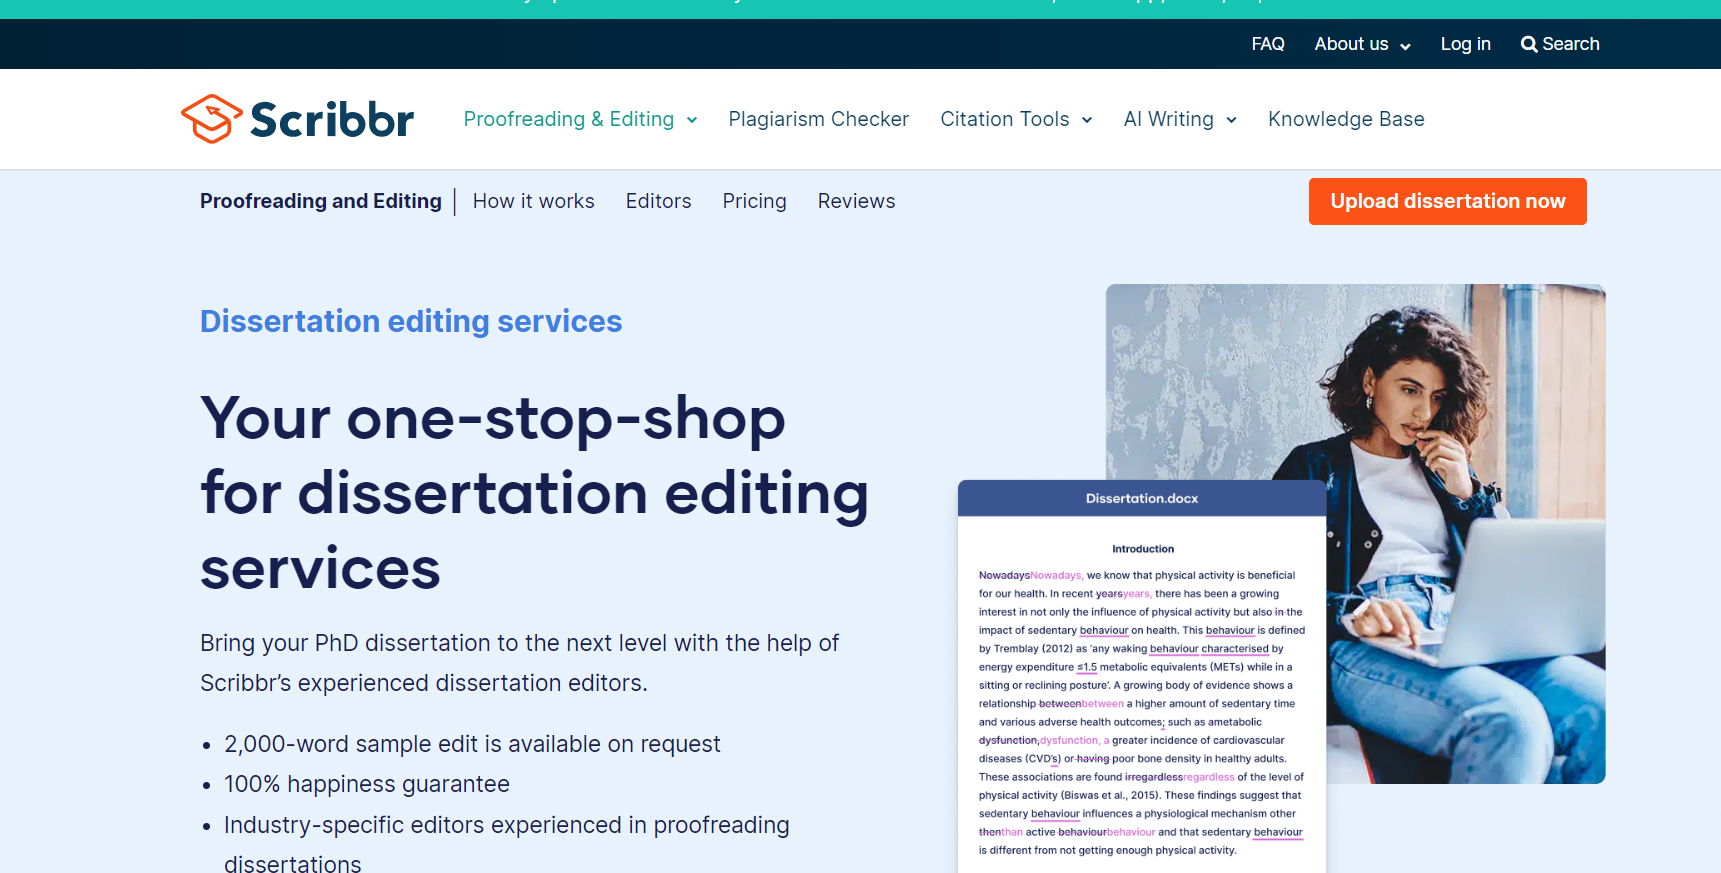Viewport: 1721px width, 873px height.
Task: Expand the Citation Tools chevron
Action: (x=1087, y=120)
